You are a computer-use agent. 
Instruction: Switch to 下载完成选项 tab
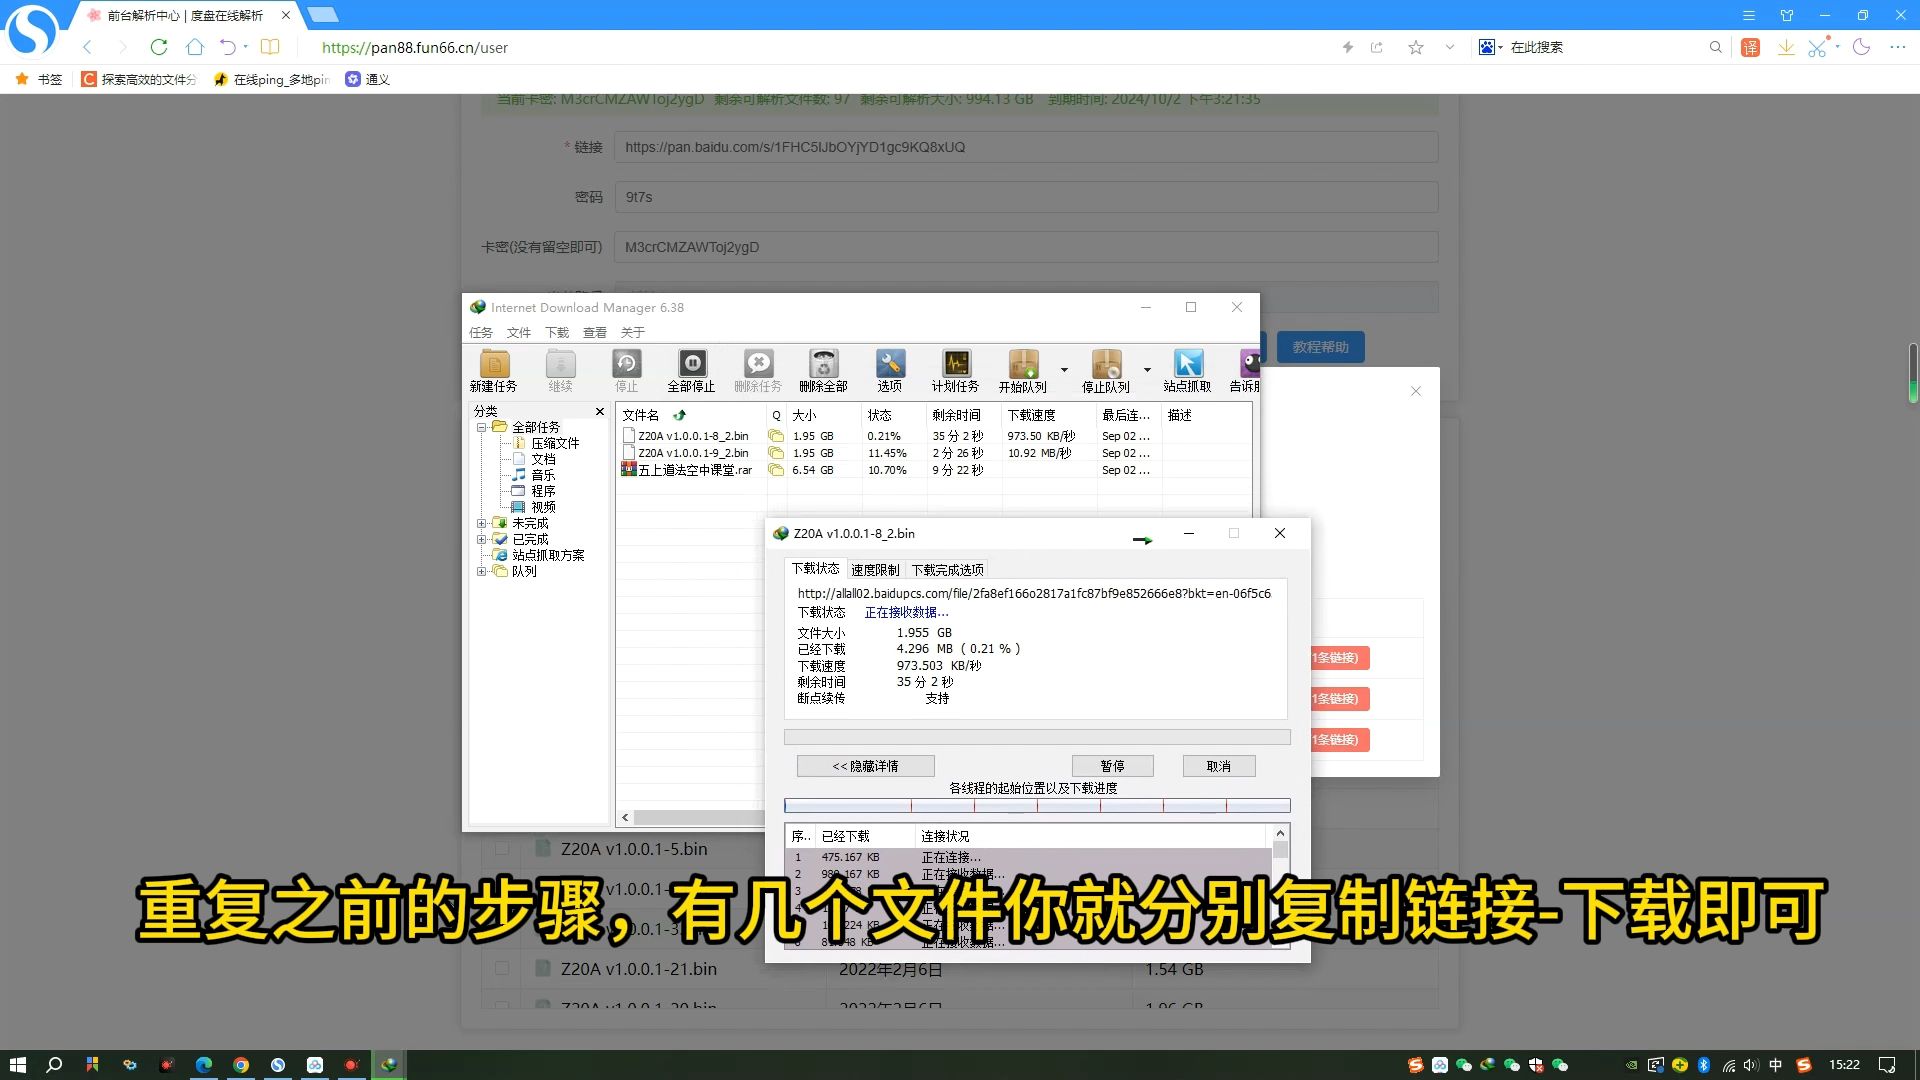947,570
